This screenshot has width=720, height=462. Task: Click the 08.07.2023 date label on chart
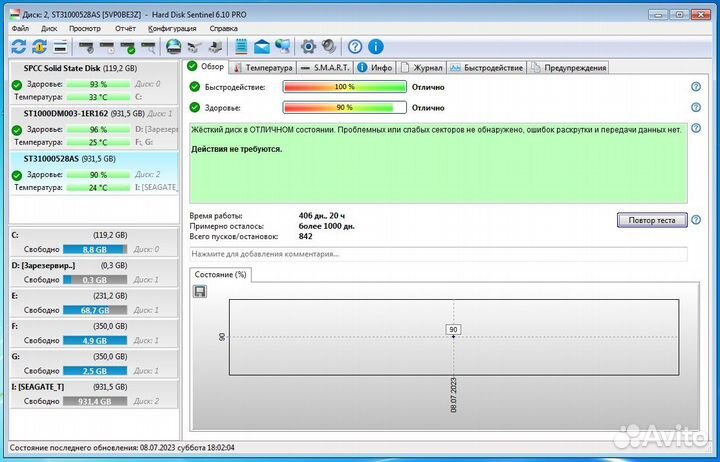pyautogui.click(x=454, y=395)
